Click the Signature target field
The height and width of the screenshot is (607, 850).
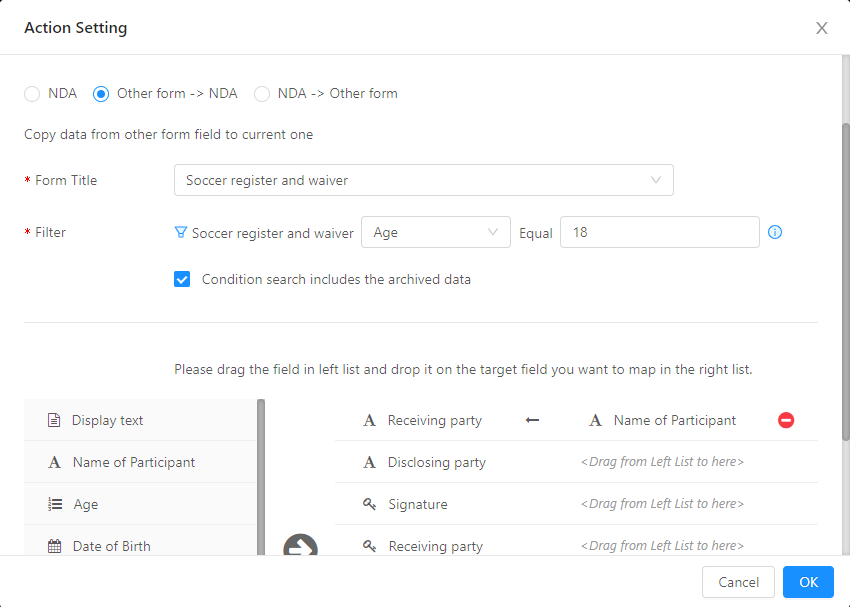click(x=417, y=504)
